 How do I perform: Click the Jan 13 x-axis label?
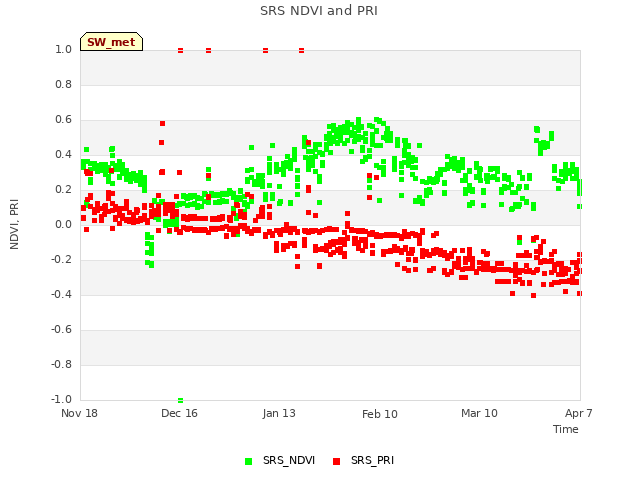(x=279, y=413)
